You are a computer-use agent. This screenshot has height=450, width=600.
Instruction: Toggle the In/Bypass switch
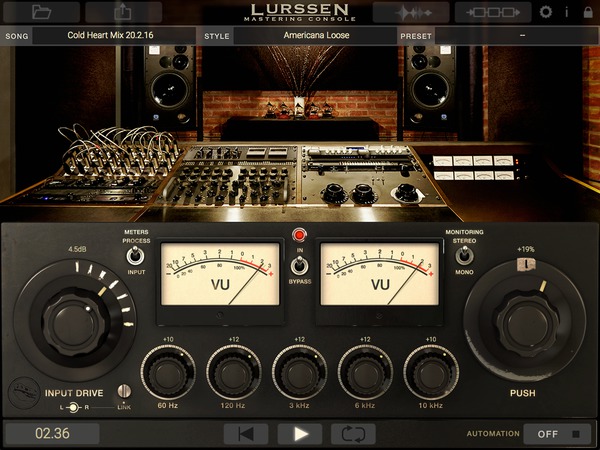297,266
